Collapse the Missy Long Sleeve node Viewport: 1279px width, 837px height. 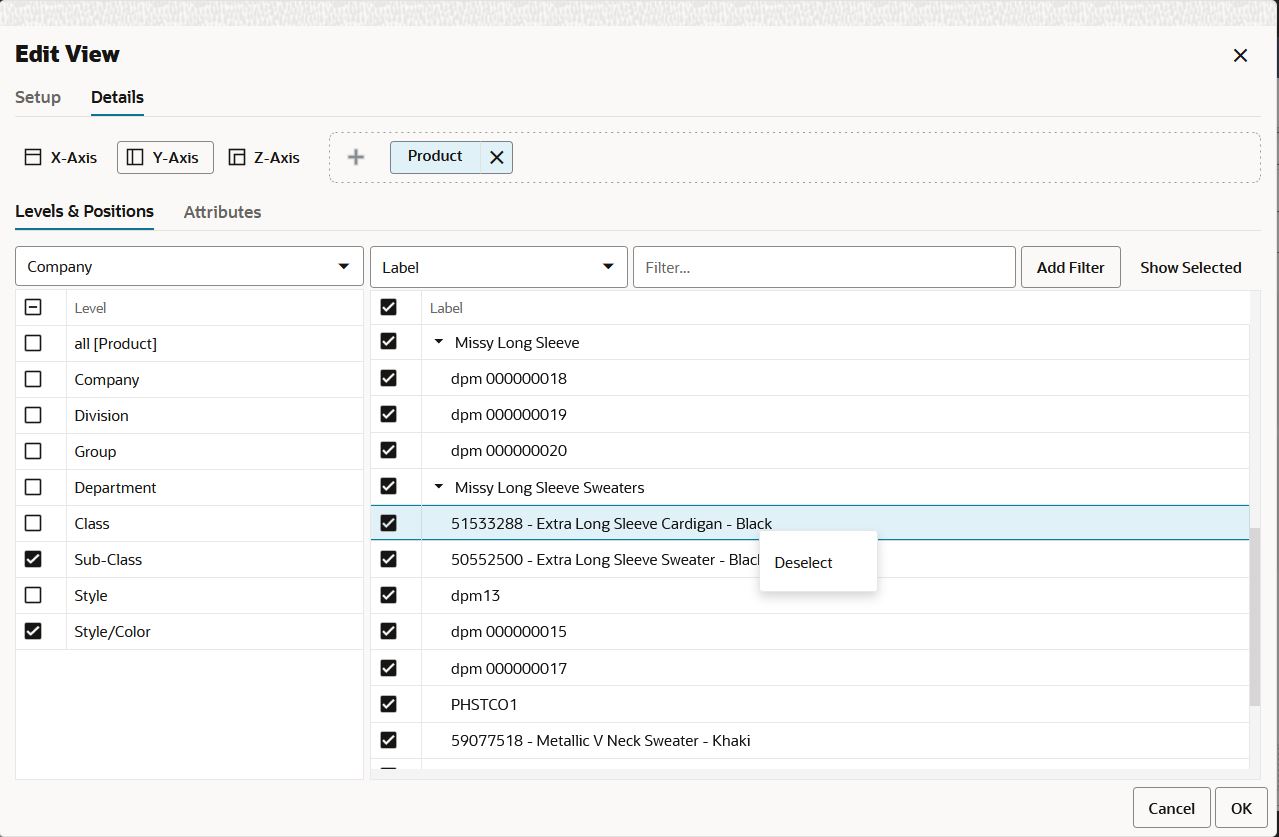point(438,342)
